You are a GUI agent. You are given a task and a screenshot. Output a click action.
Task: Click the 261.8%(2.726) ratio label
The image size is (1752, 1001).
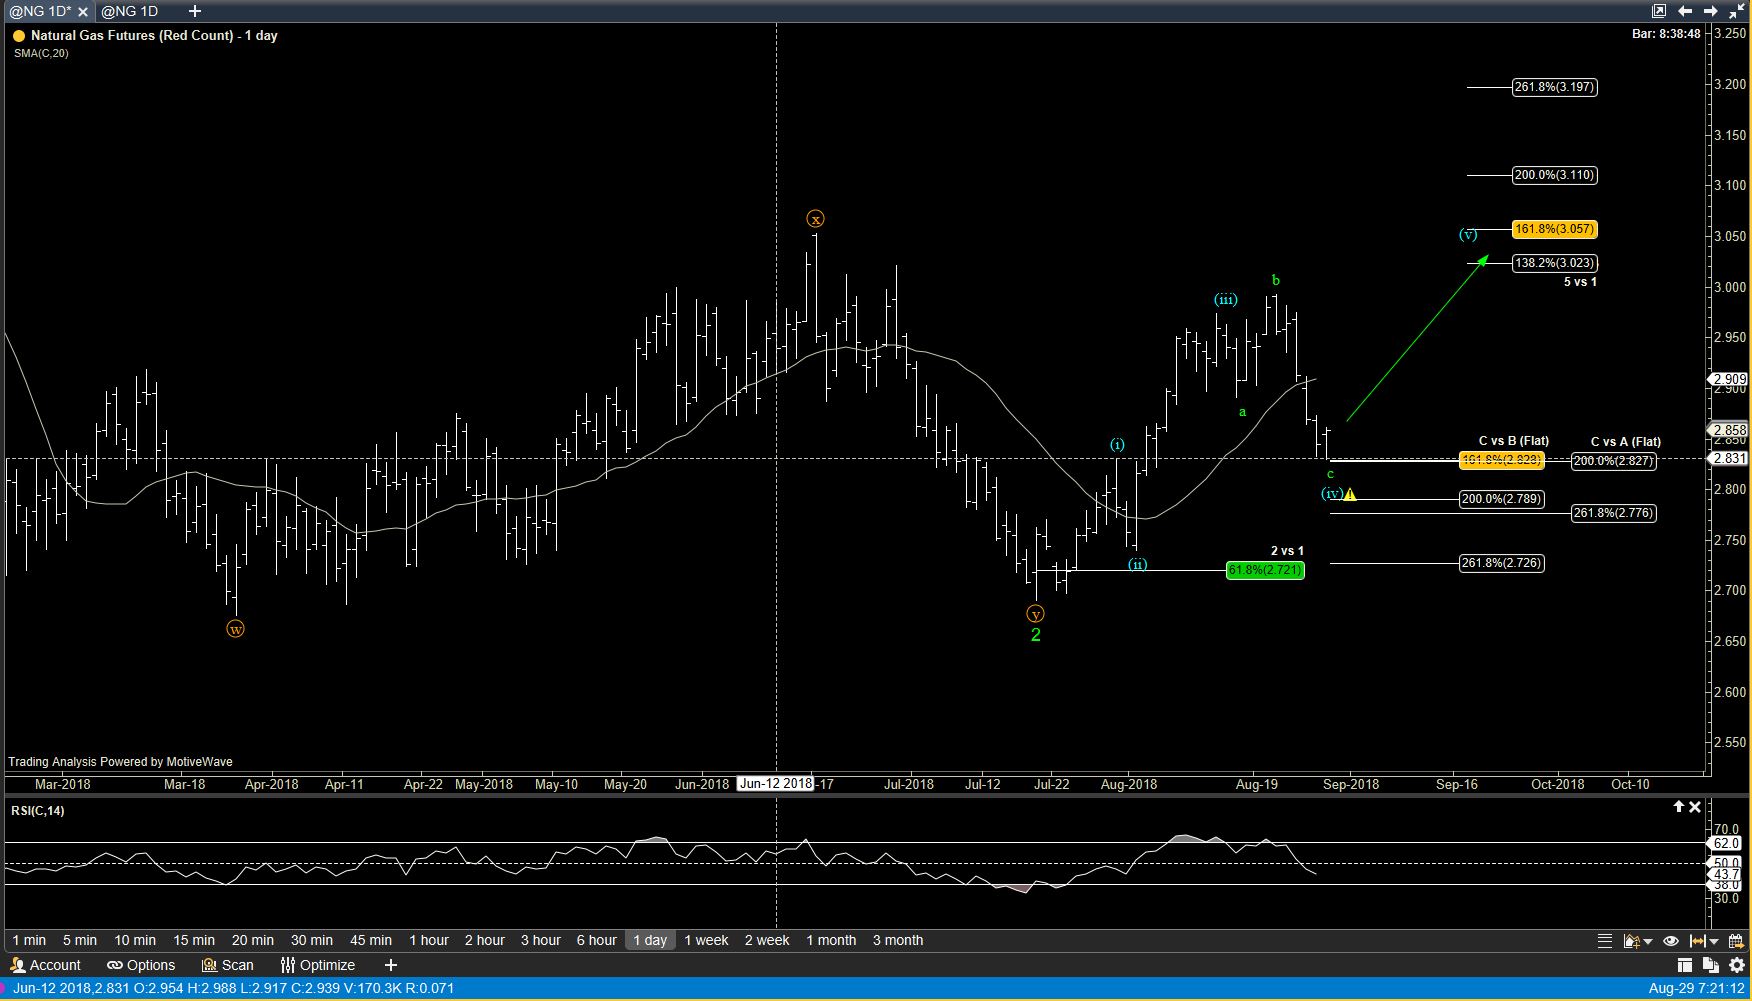point(1501,563)
